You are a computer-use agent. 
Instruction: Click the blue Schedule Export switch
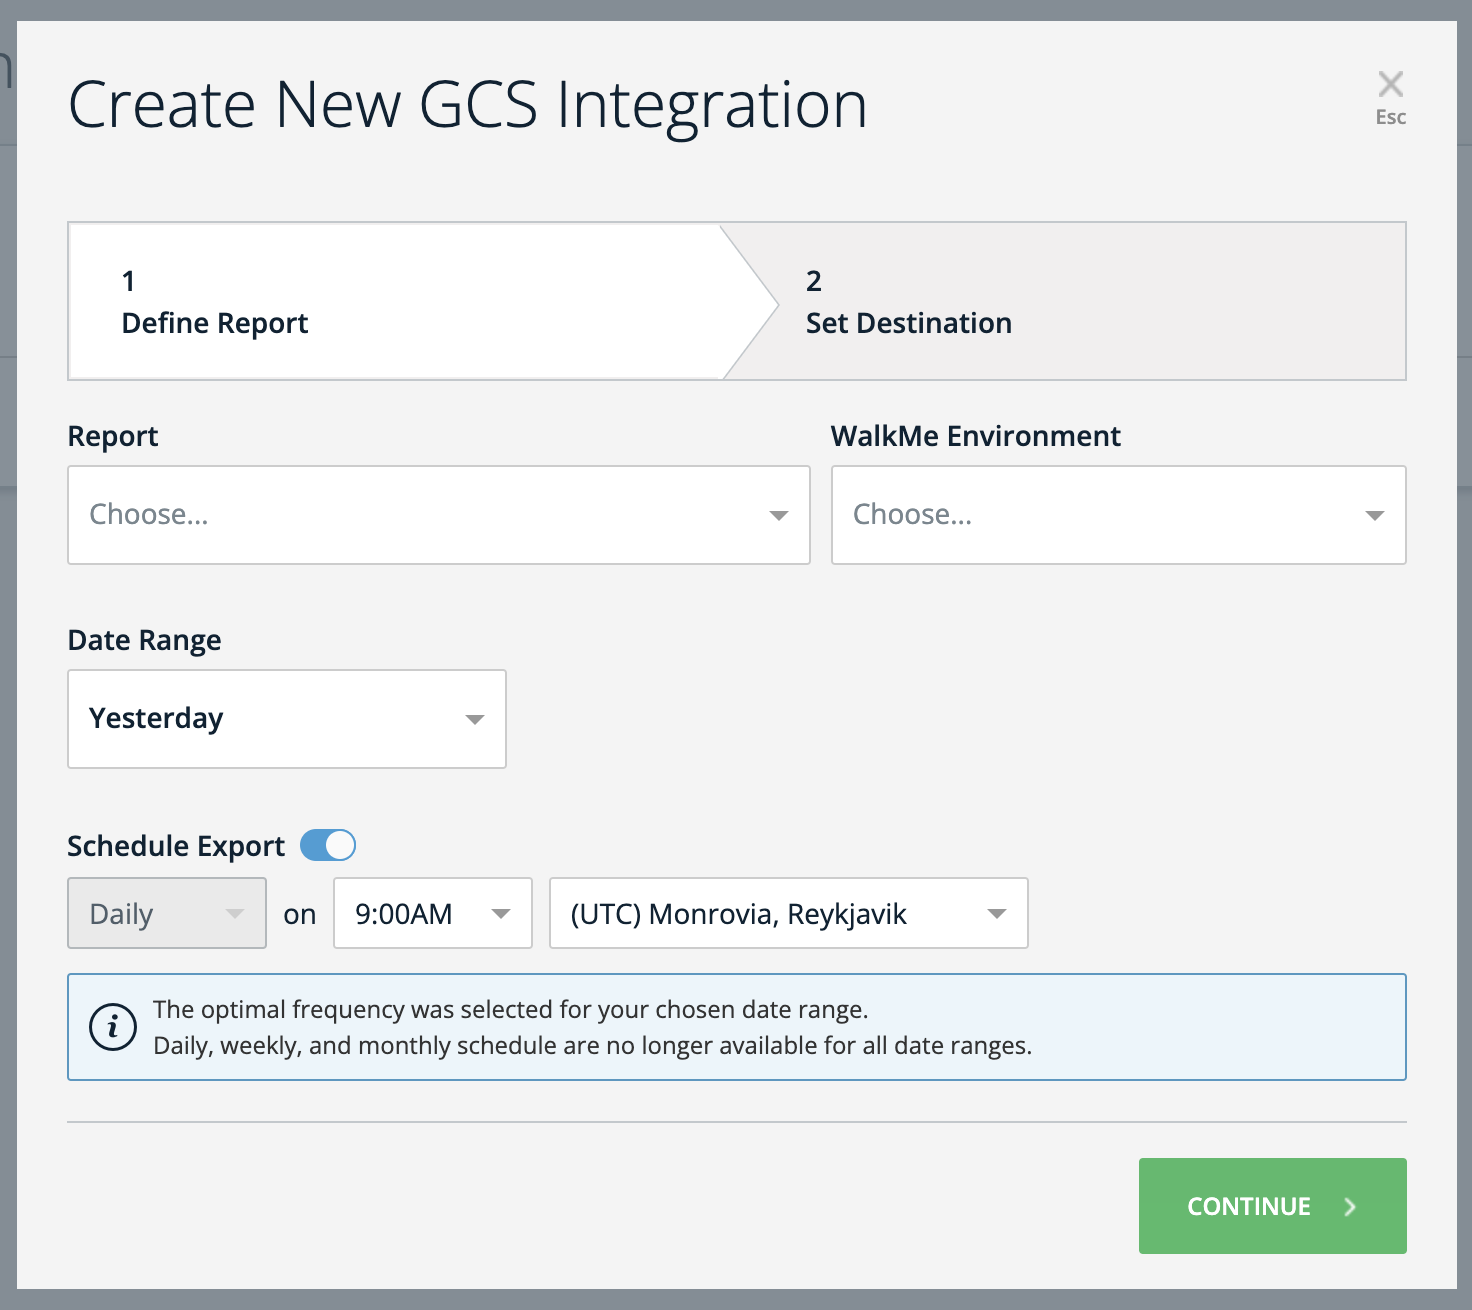(x=329, y=845)
